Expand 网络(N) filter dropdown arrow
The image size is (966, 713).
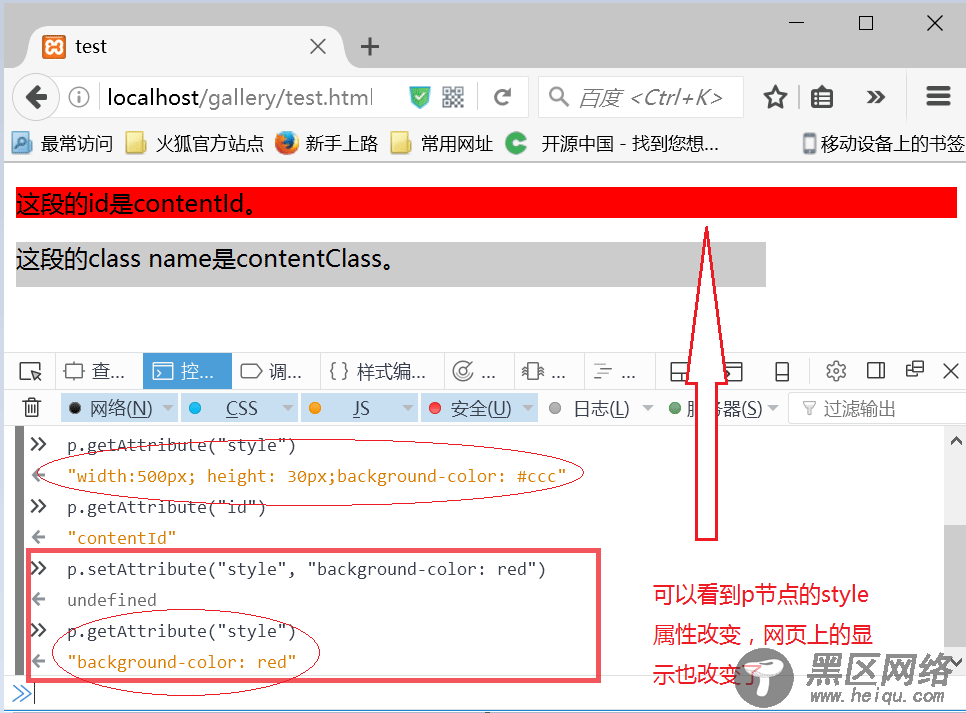(x=168, y=407)
